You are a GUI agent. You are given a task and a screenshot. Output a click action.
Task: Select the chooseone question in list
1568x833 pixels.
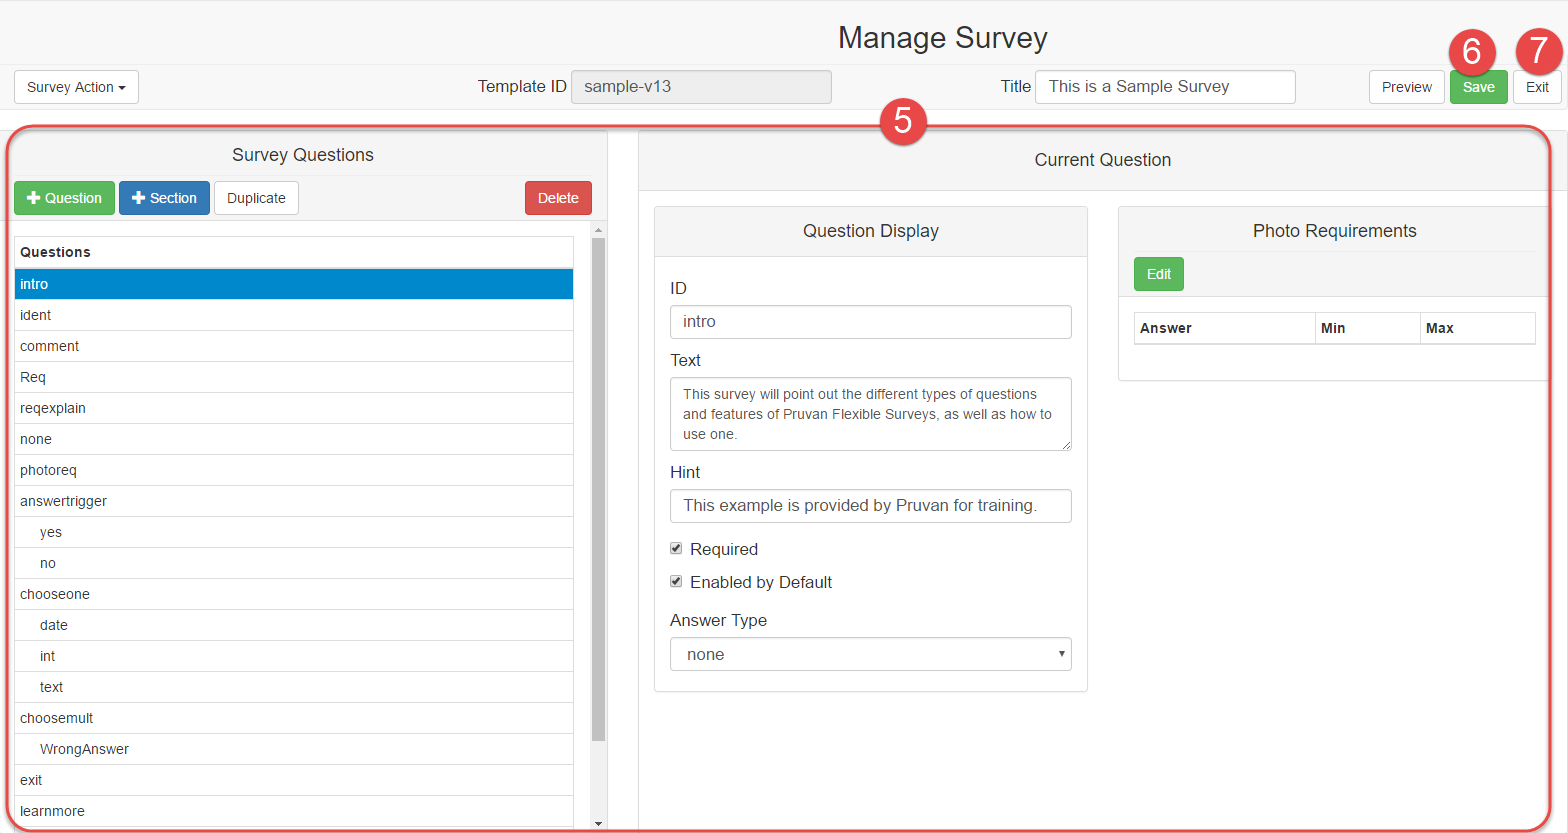[55, 594]
